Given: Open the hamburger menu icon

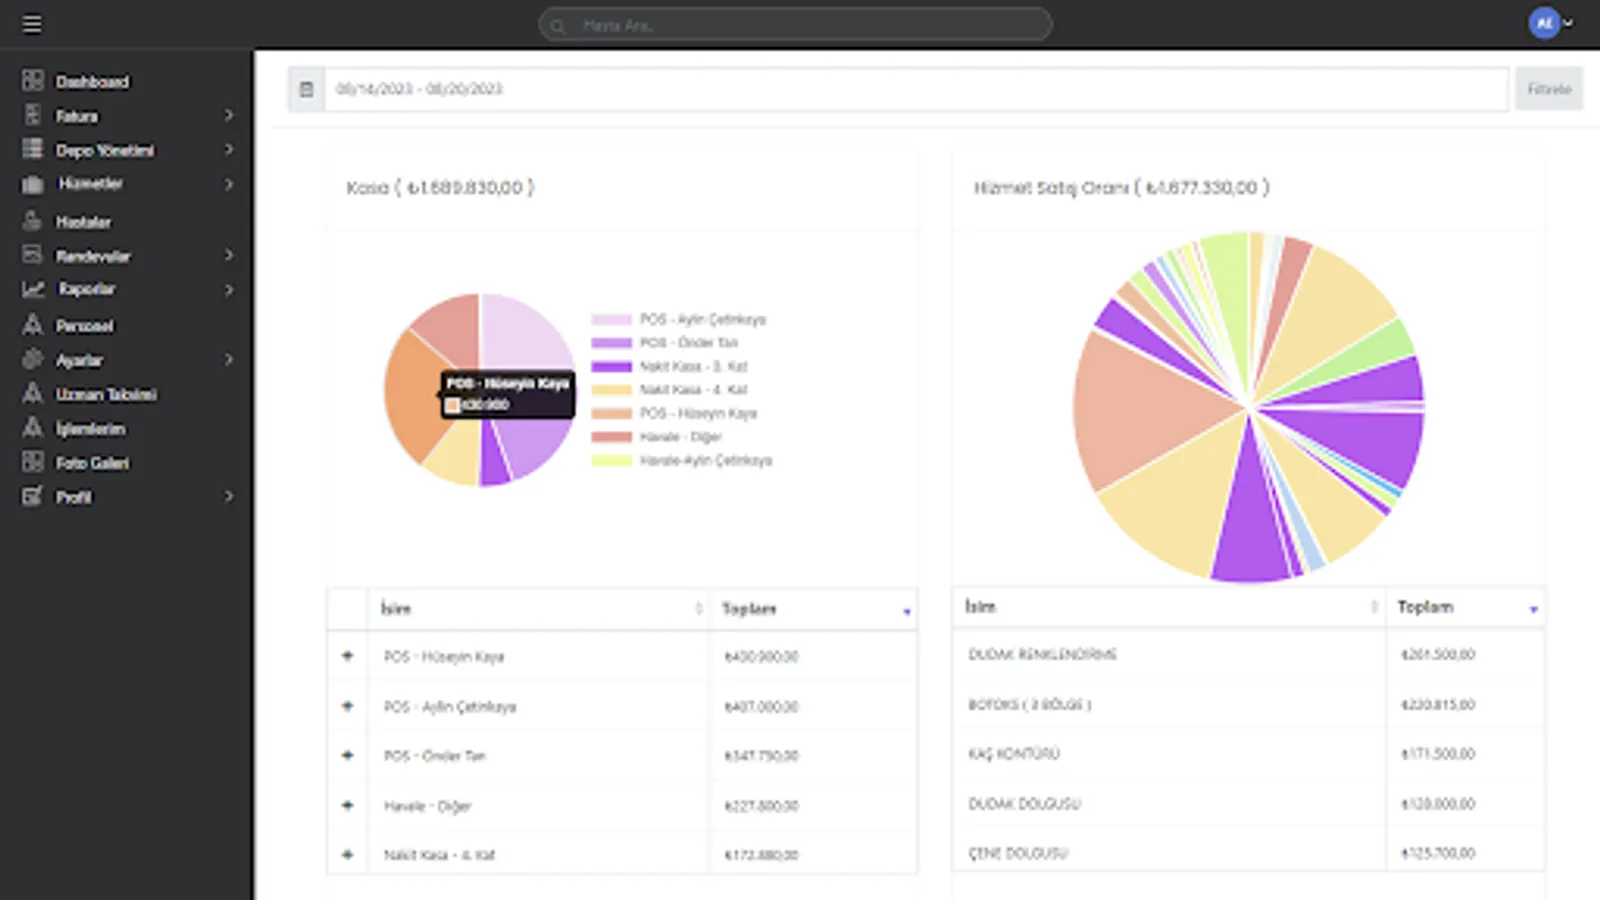Looking at the screenshot, I should [32, 23].
